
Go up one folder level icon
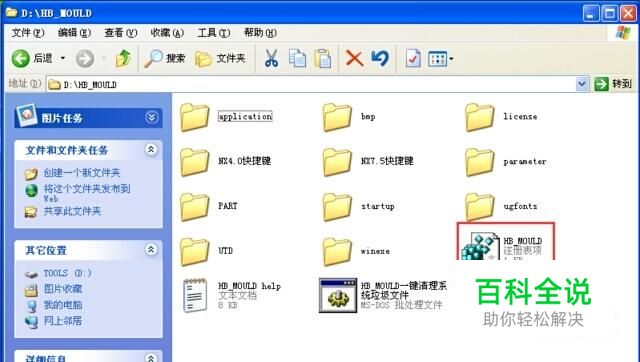[x=123, y=58]
